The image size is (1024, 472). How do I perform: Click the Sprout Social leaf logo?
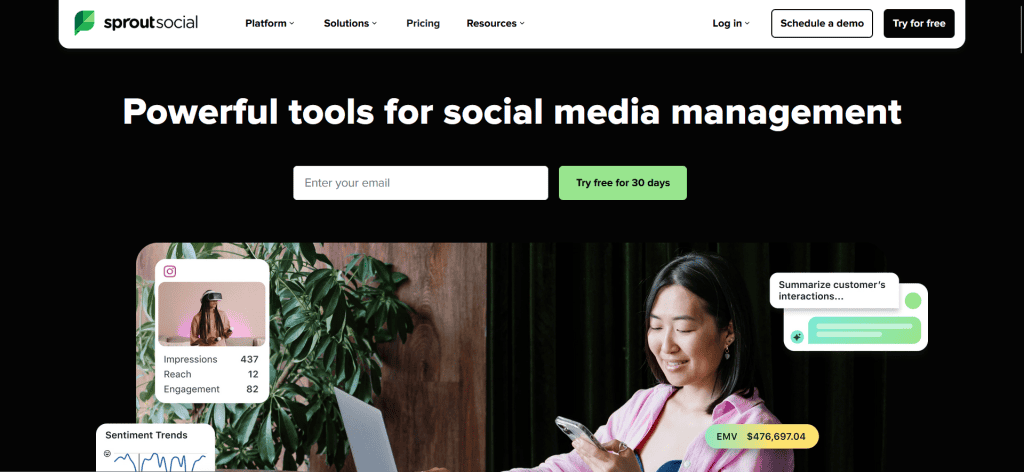[x=84, y=23]
